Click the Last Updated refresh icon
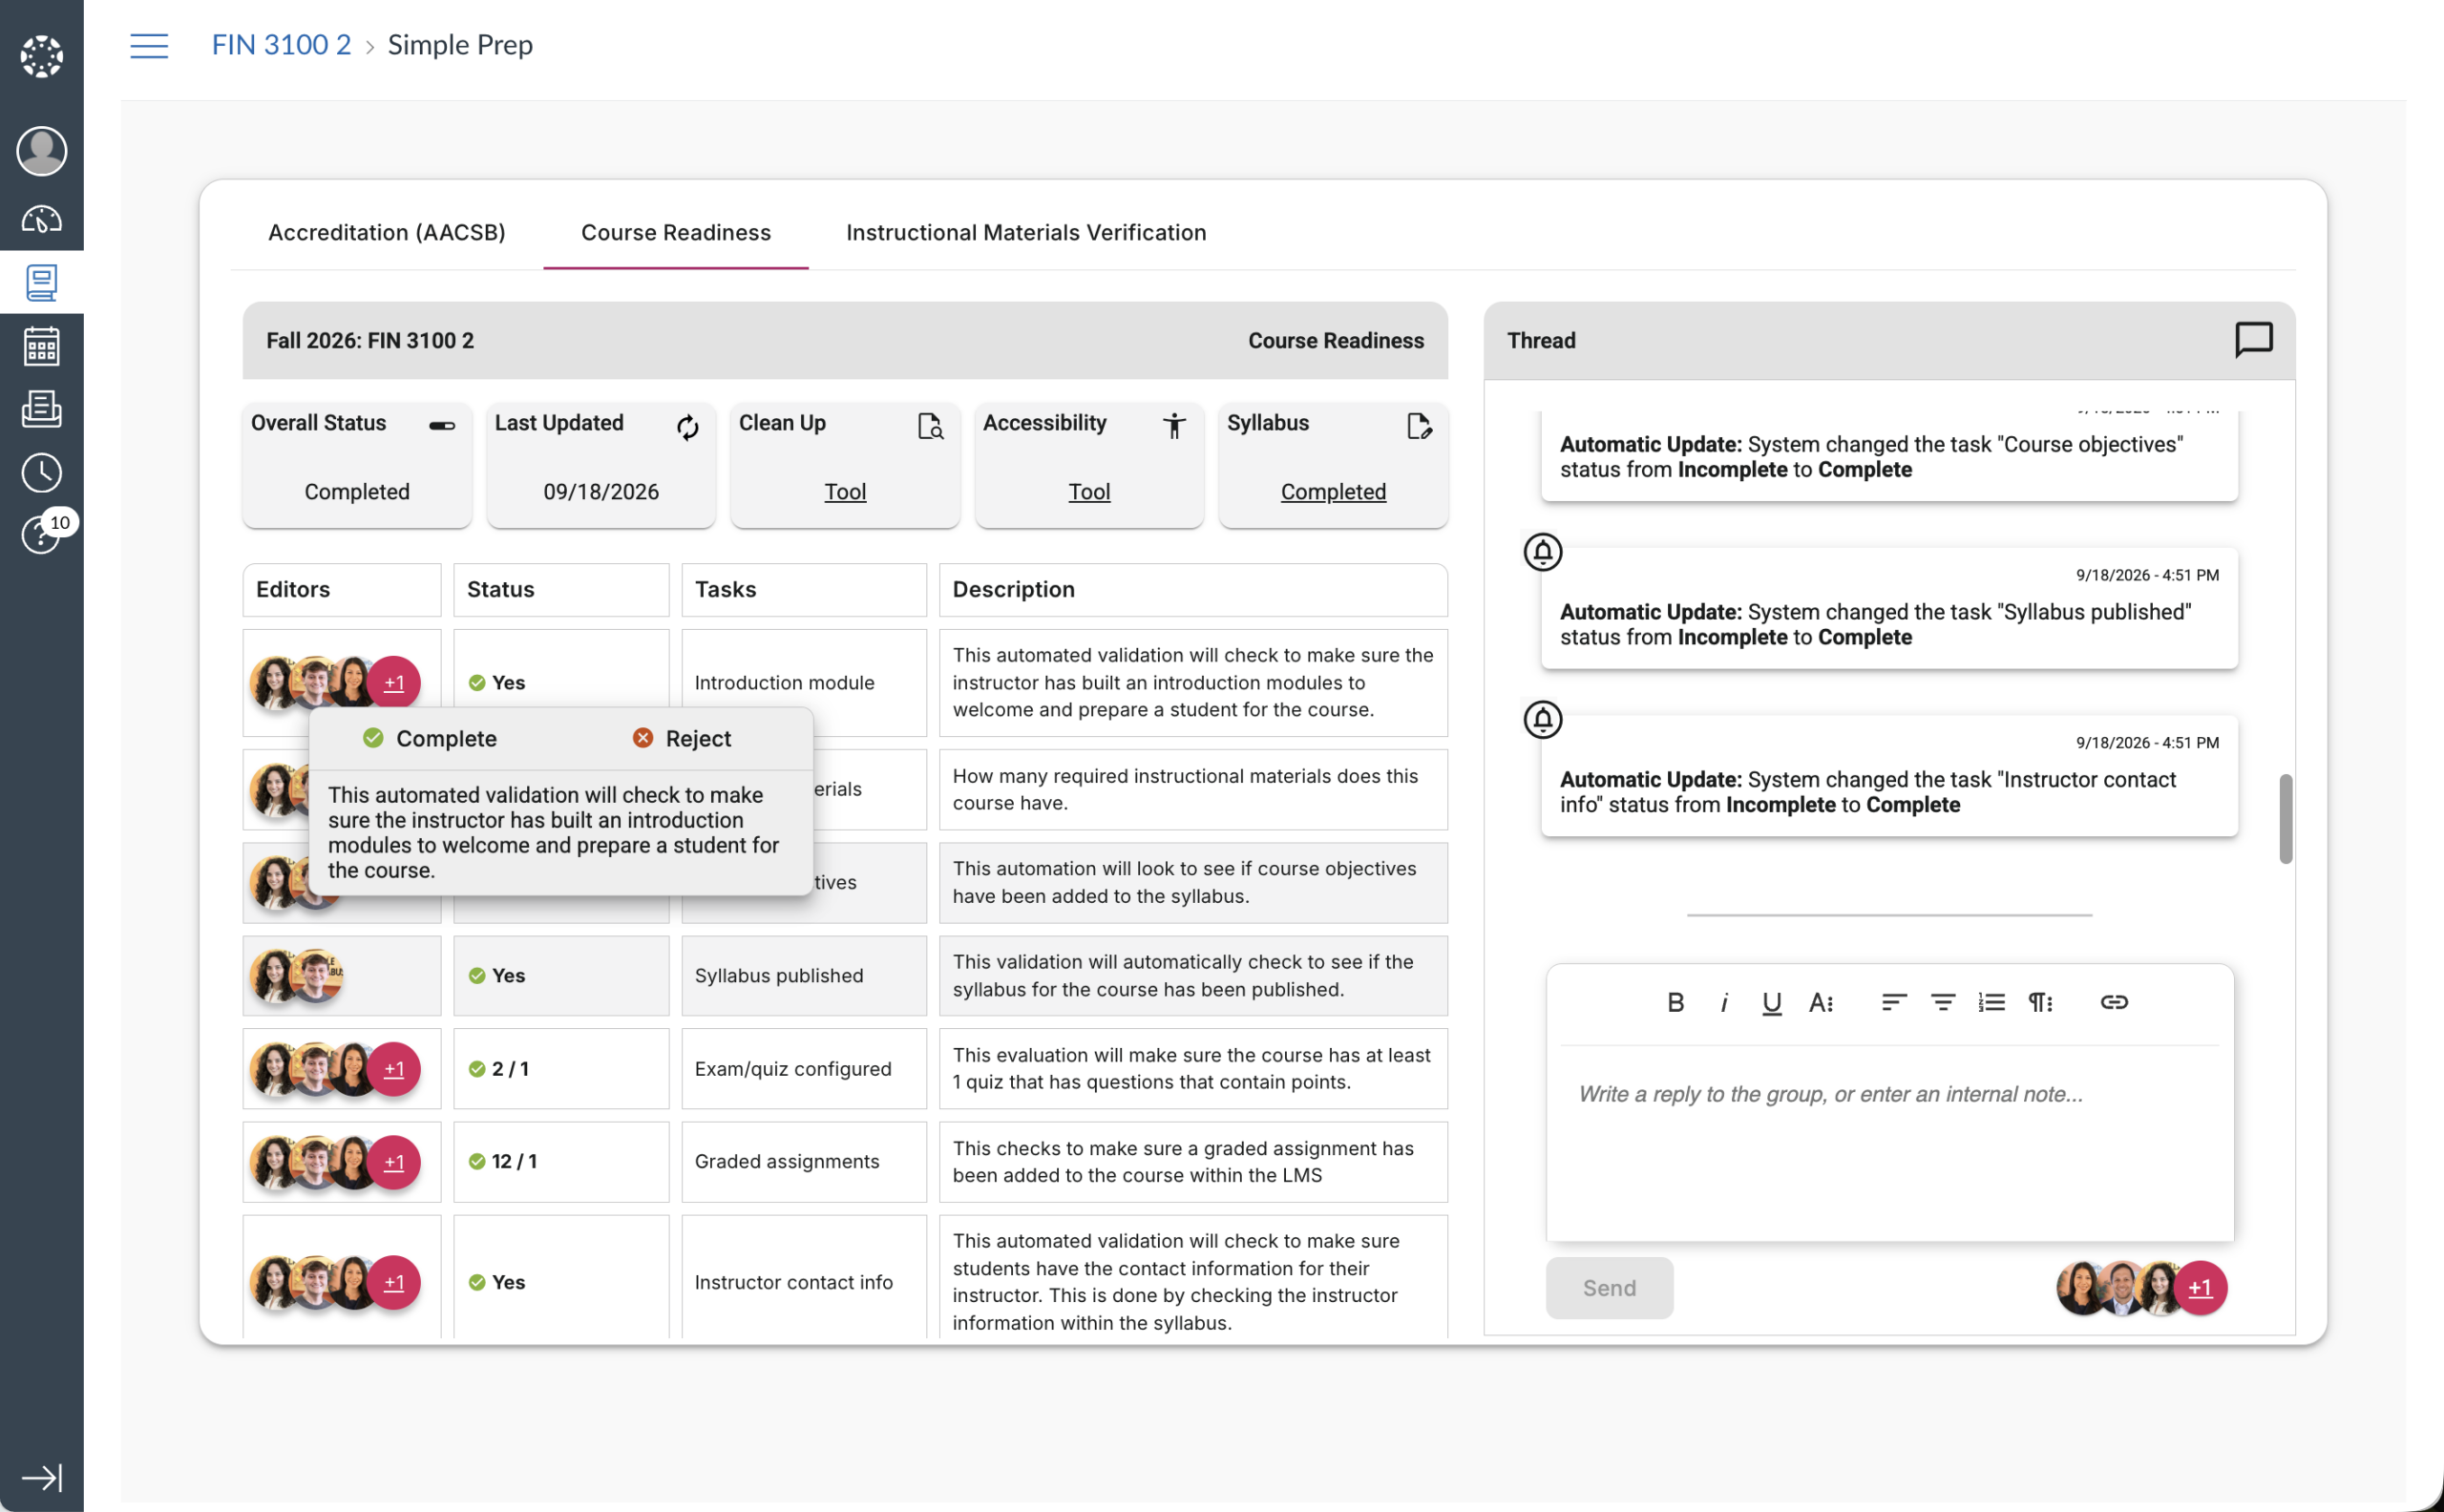2444x1512 pixels. point(687,428)
